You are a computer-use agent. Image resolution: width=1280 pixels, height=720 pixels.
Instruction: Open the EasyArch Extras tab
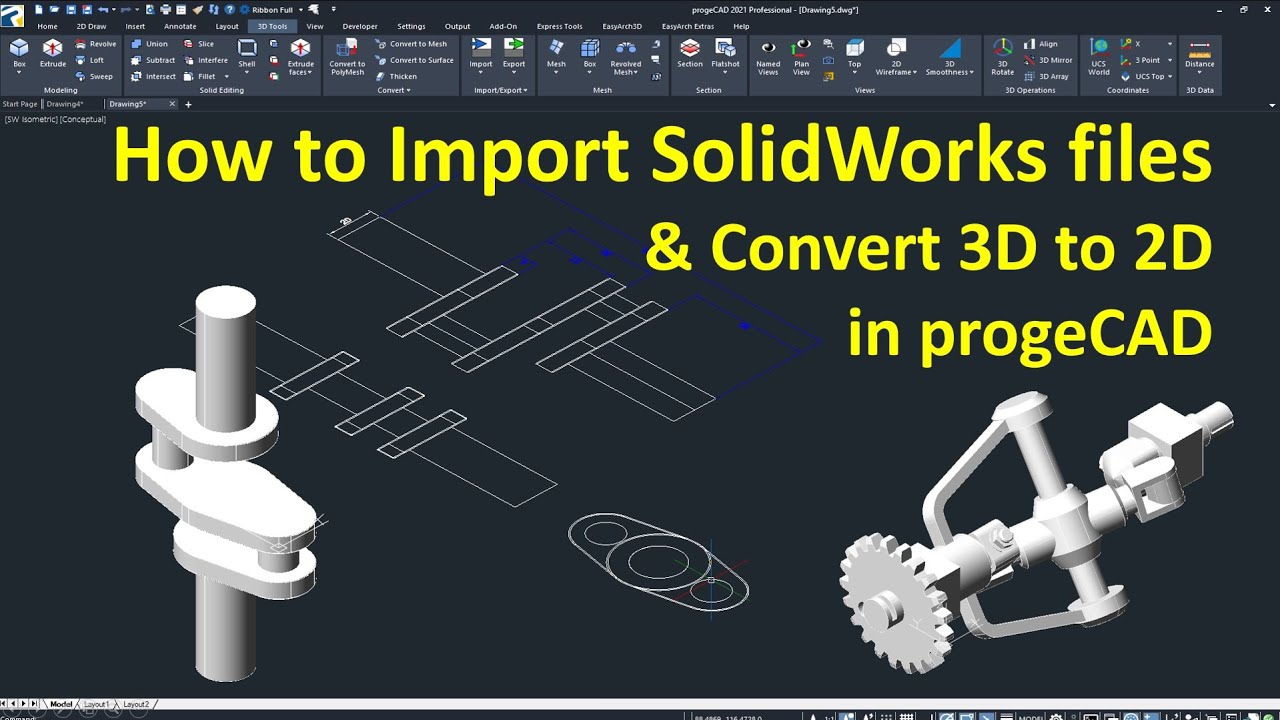686,26
